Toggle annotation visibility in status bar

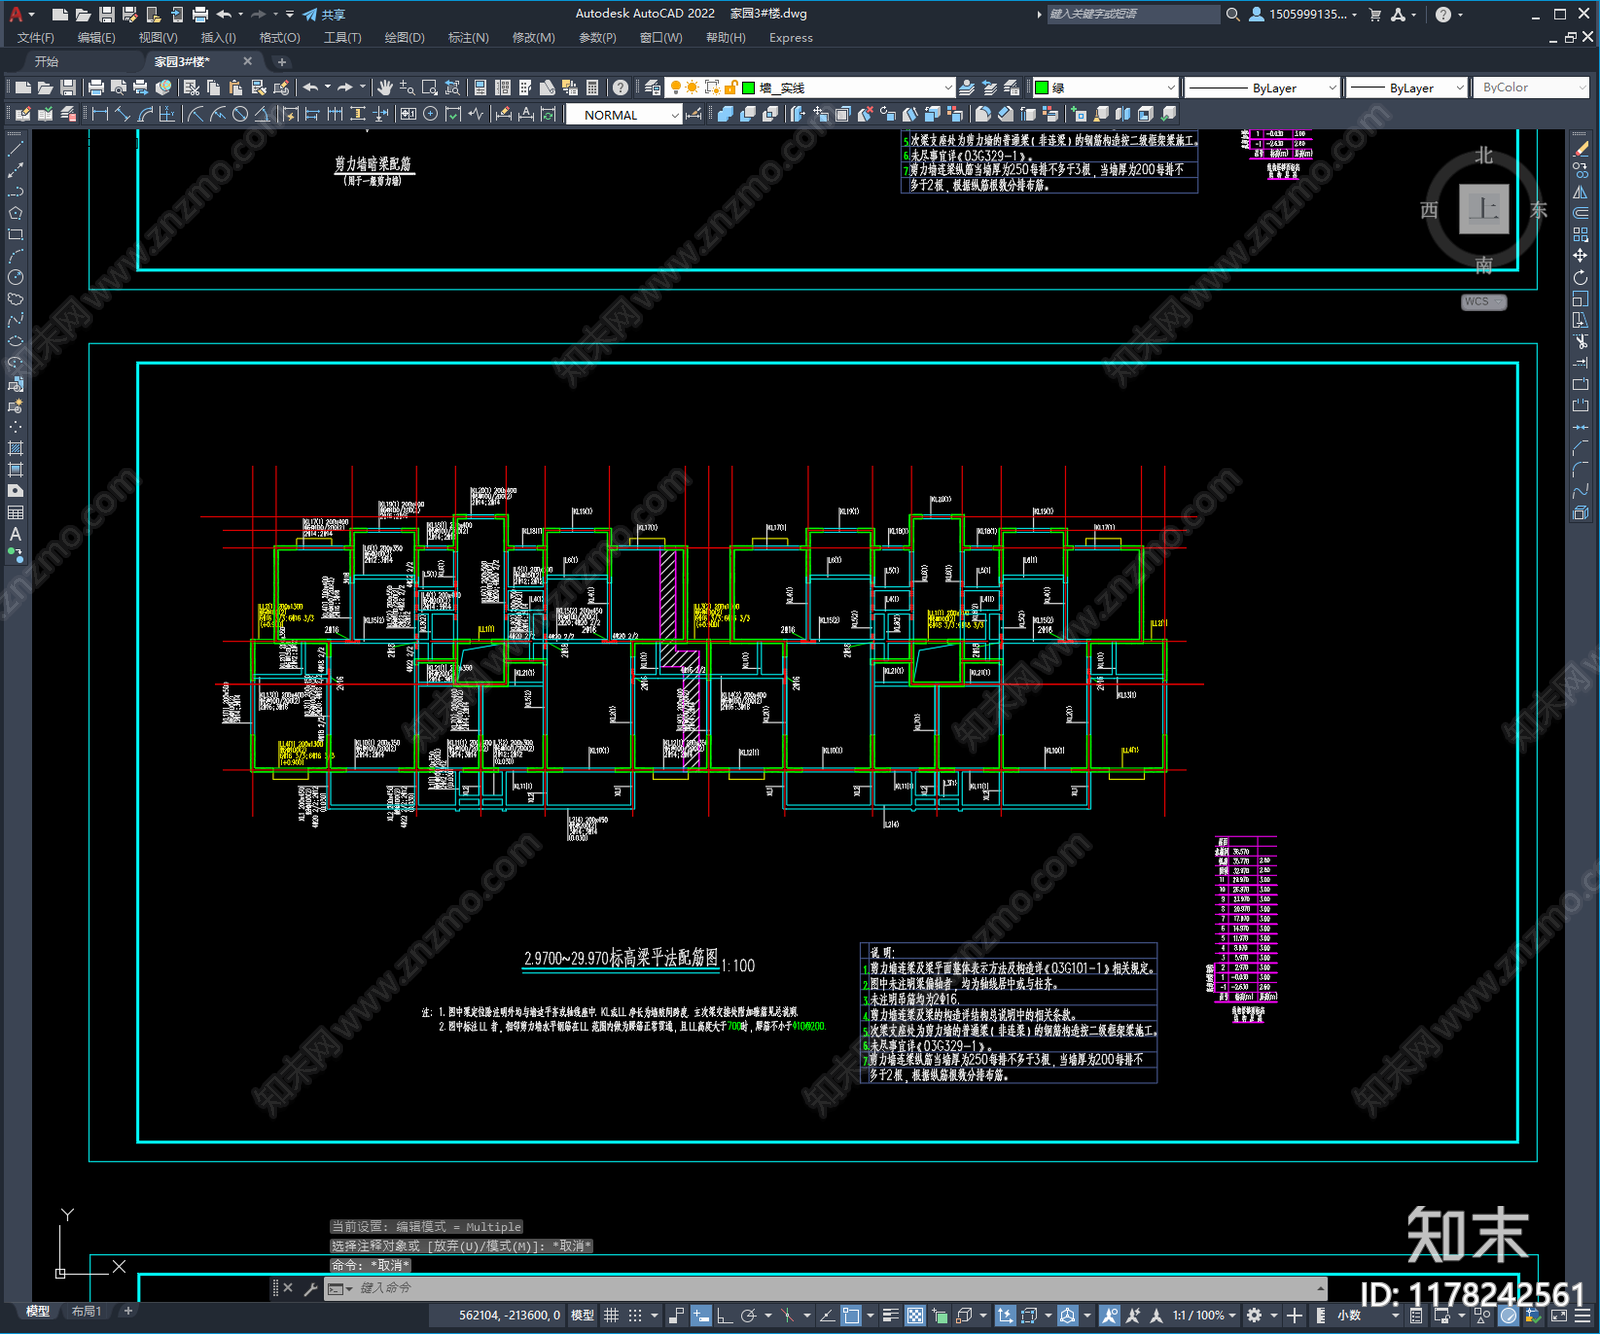click(1110, 1316)
